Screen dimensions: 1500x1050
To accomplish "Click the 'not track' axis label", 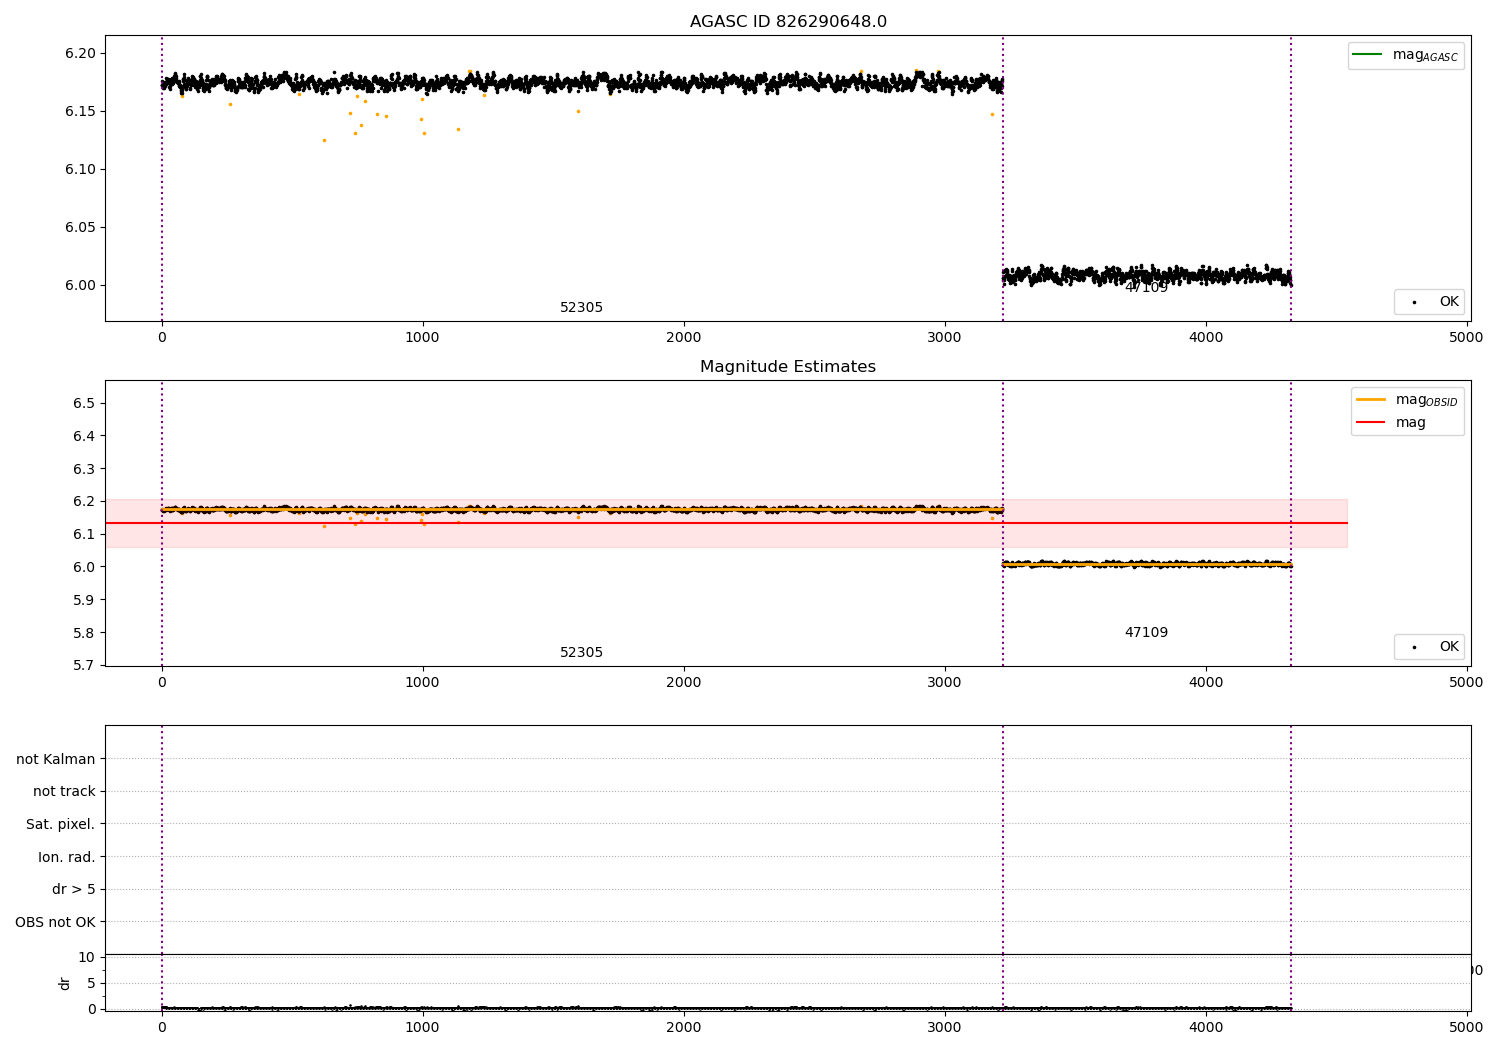I will pyautogui.click(x=64, y=792).
